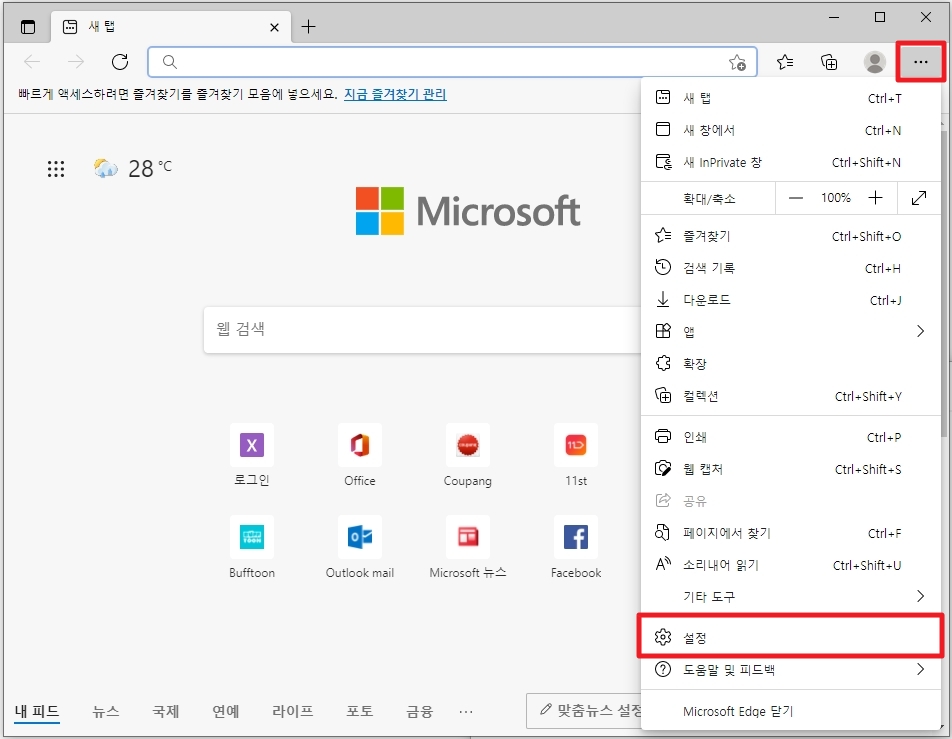The height and width of the screenshot is (739, 952).
Task: Choose 새 창에서 menu item
Action: pyautogui.click(x=790, y=130)
